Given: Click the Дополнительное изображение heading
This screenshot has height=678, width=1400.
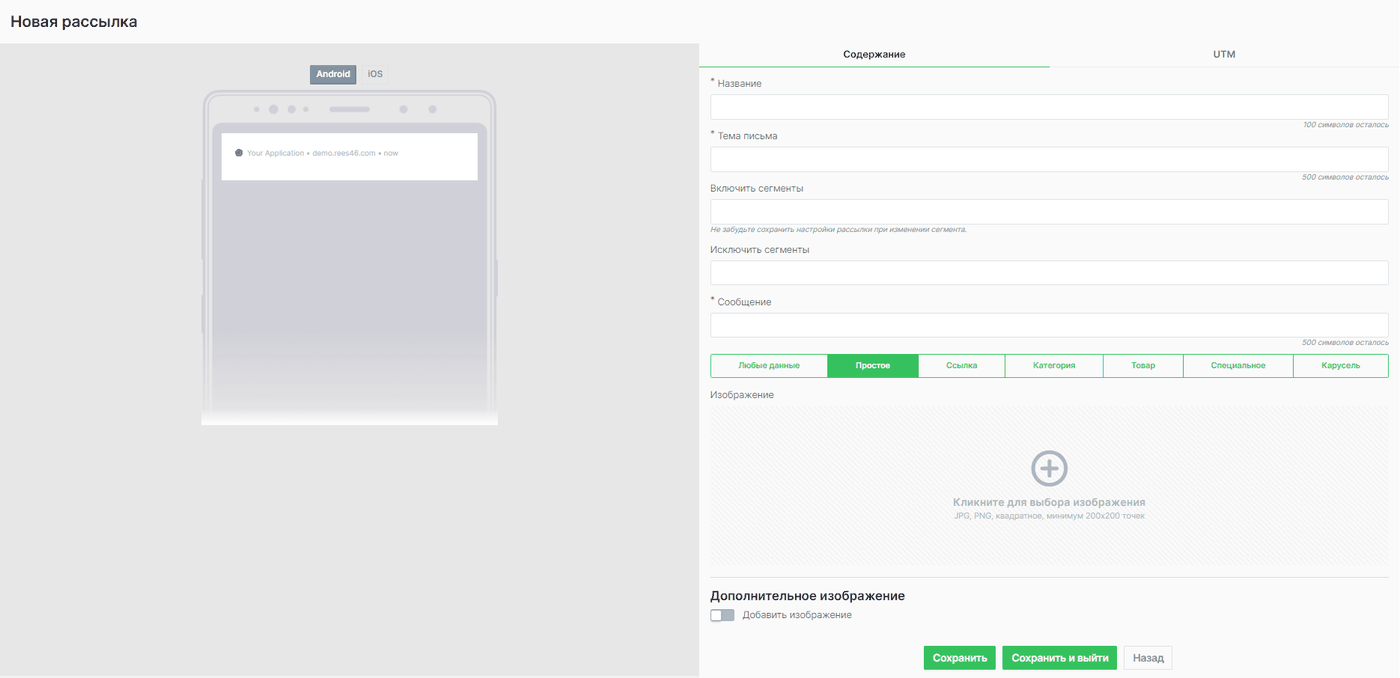Looking at the screenshot, I should (x=807, y=596).
